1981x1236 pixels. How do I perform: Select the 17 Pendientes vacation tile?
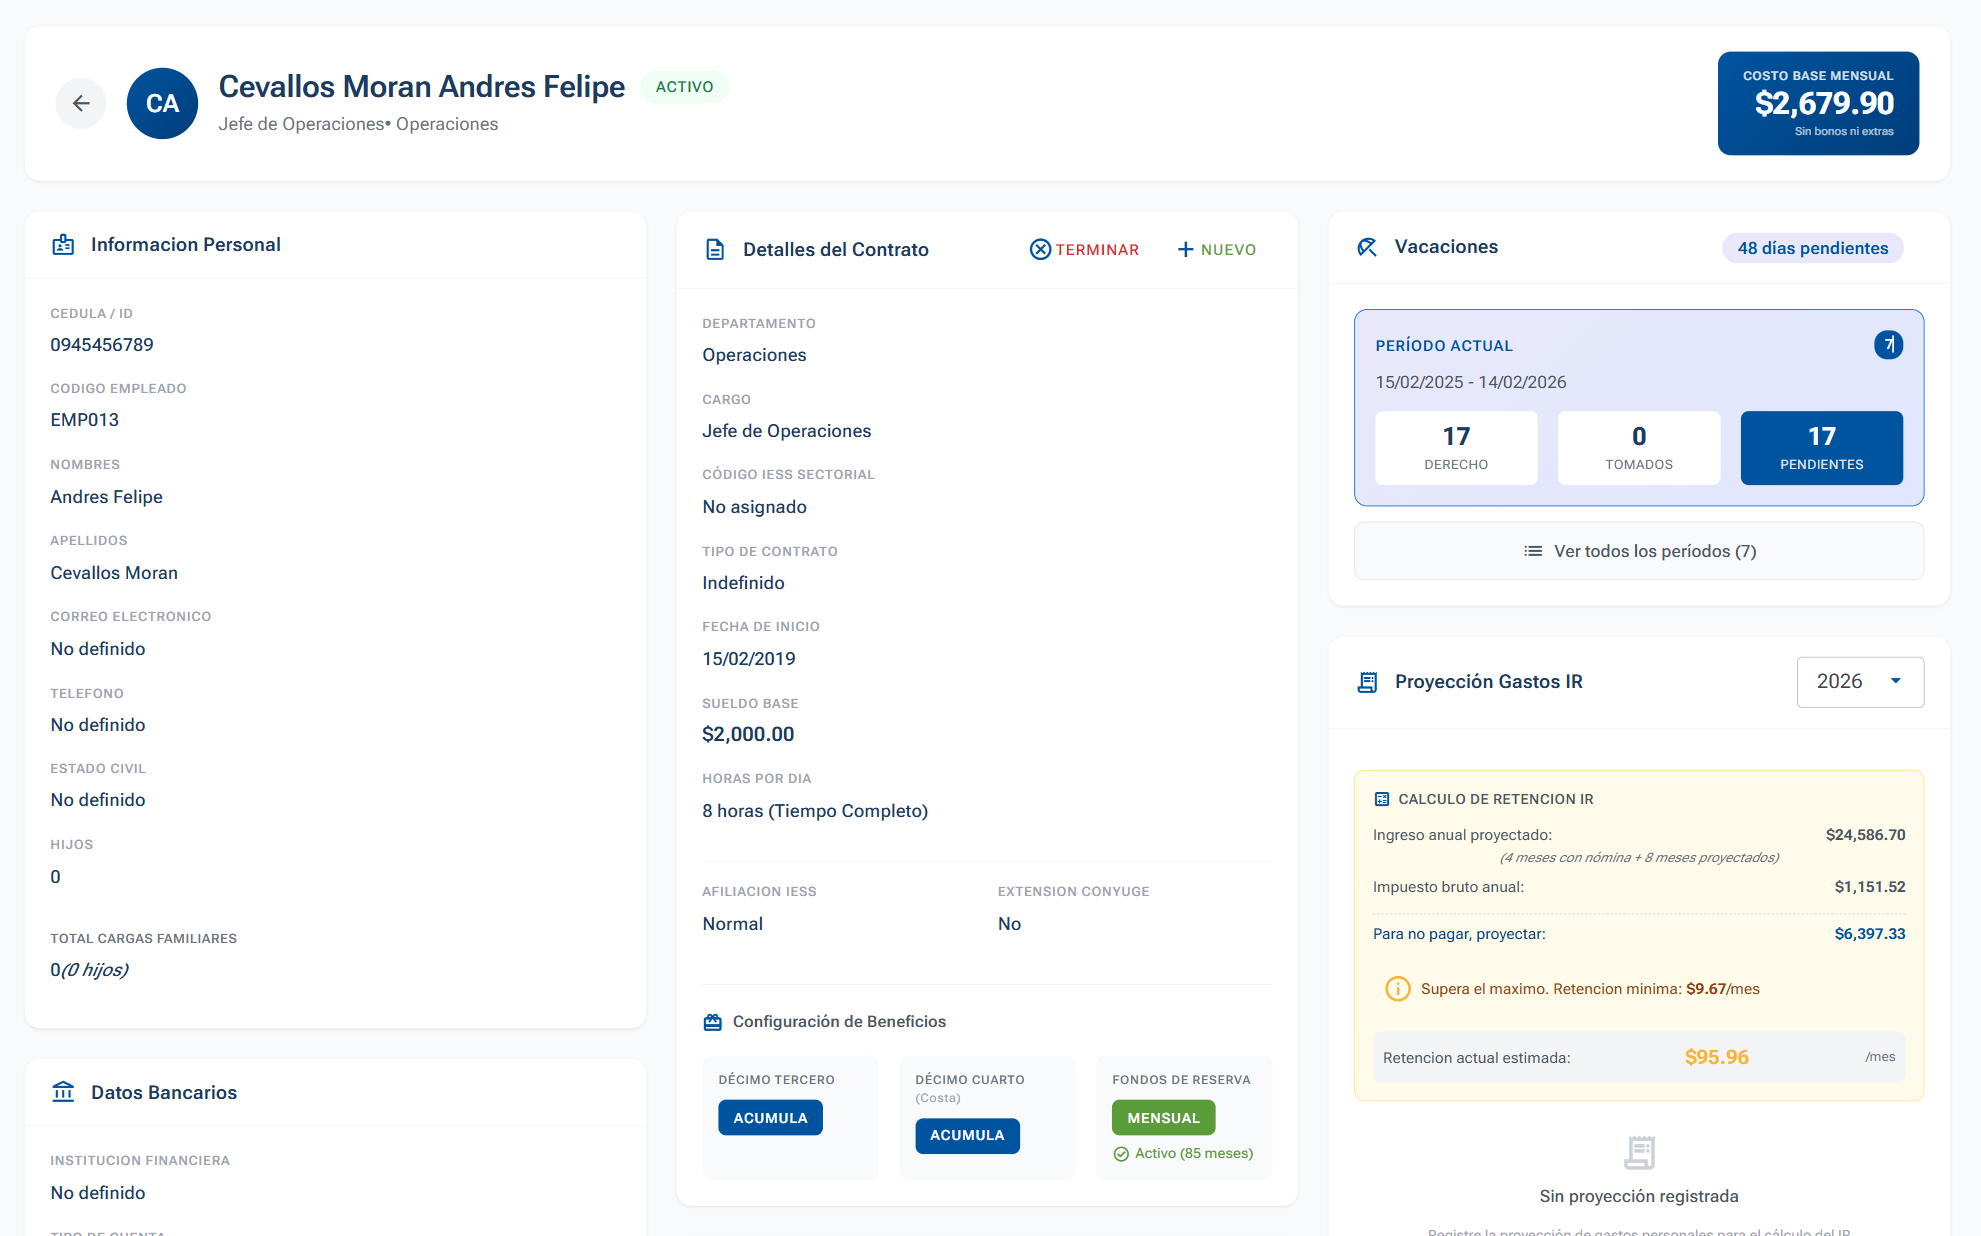(1821, 448)
